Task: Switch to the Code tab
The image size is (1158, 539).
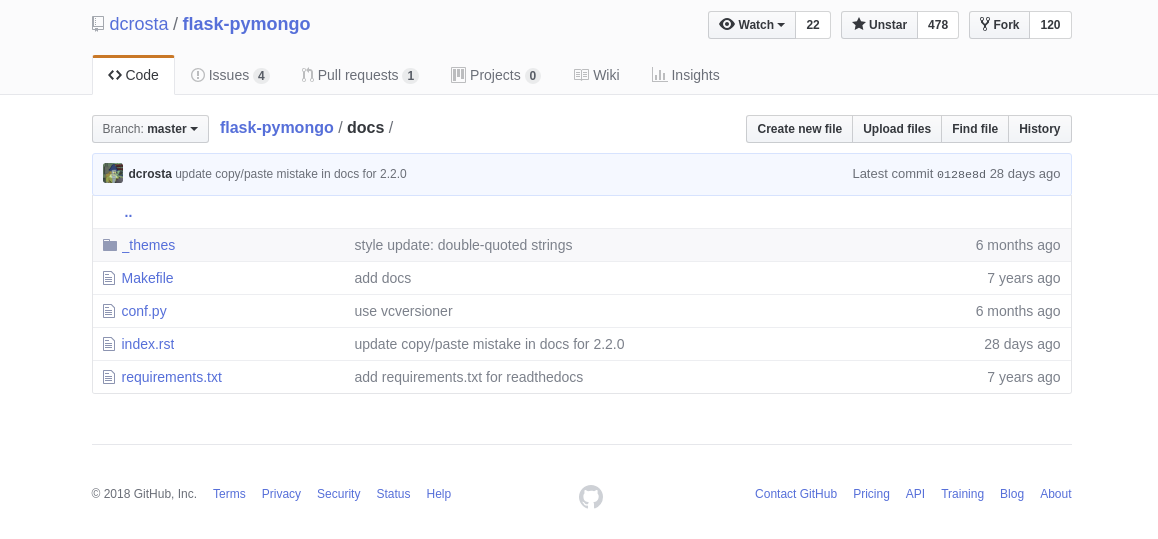Action: [x=134, y=75]
